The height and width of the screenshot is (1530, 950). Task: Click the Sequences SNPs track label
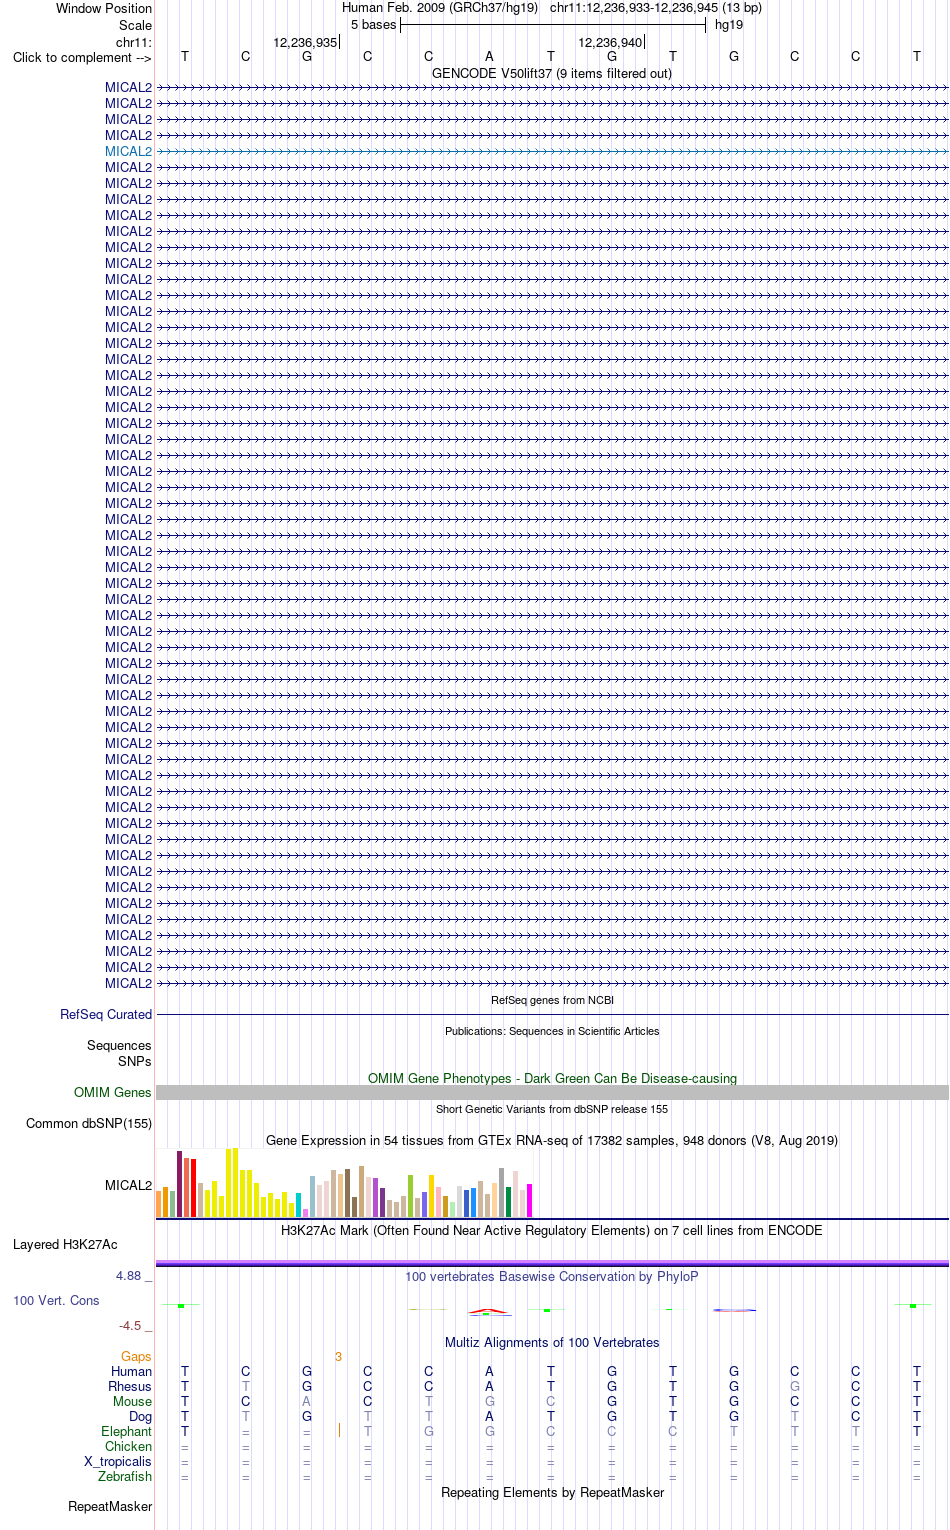(x=119, y=1053)
